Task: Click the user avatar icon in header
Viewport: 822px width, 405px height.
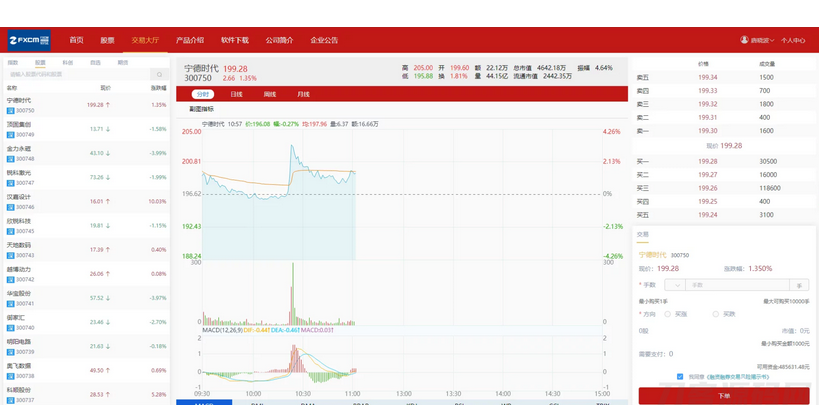Action: point(744,40)
